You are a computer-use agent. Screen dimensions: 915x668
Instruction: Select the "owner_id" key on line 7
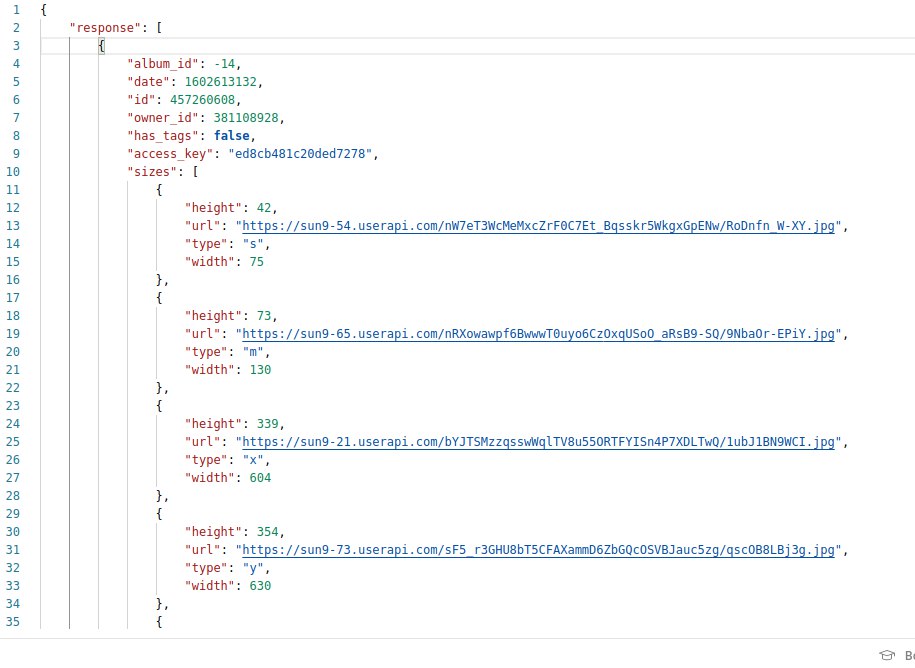163,118
